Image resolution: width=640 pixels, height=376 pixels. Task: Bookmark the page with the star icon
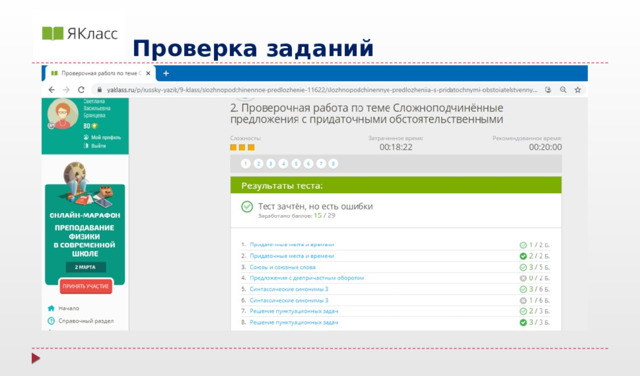[x=578, y=90]
